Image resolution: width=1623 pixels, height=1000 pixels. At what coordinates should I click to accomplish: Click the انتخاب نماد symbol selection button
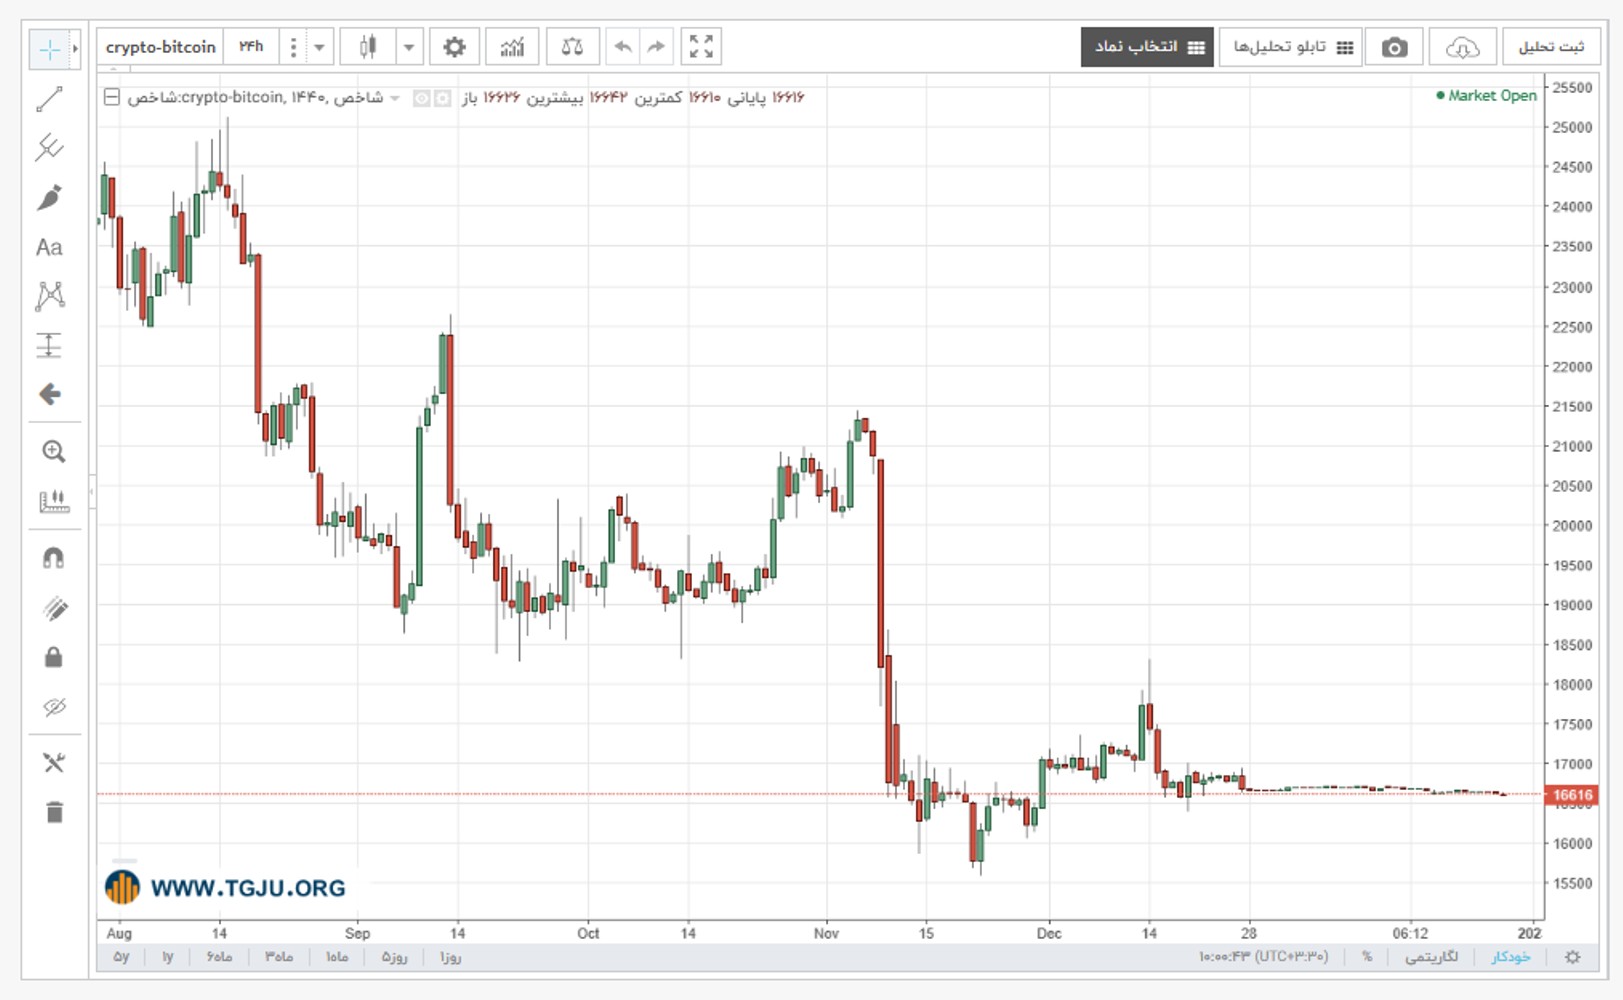1147,47
